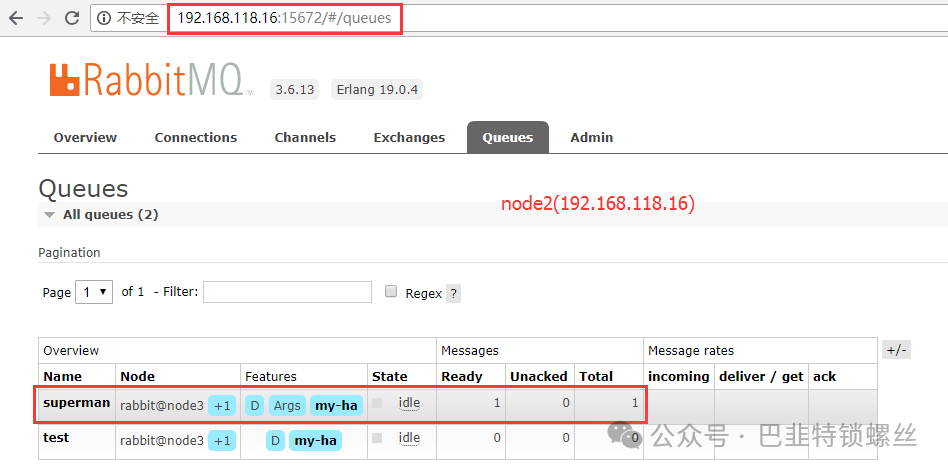Click the version label 3.6.13
This screenshot has width=948, height=474.
click(294, 89)
